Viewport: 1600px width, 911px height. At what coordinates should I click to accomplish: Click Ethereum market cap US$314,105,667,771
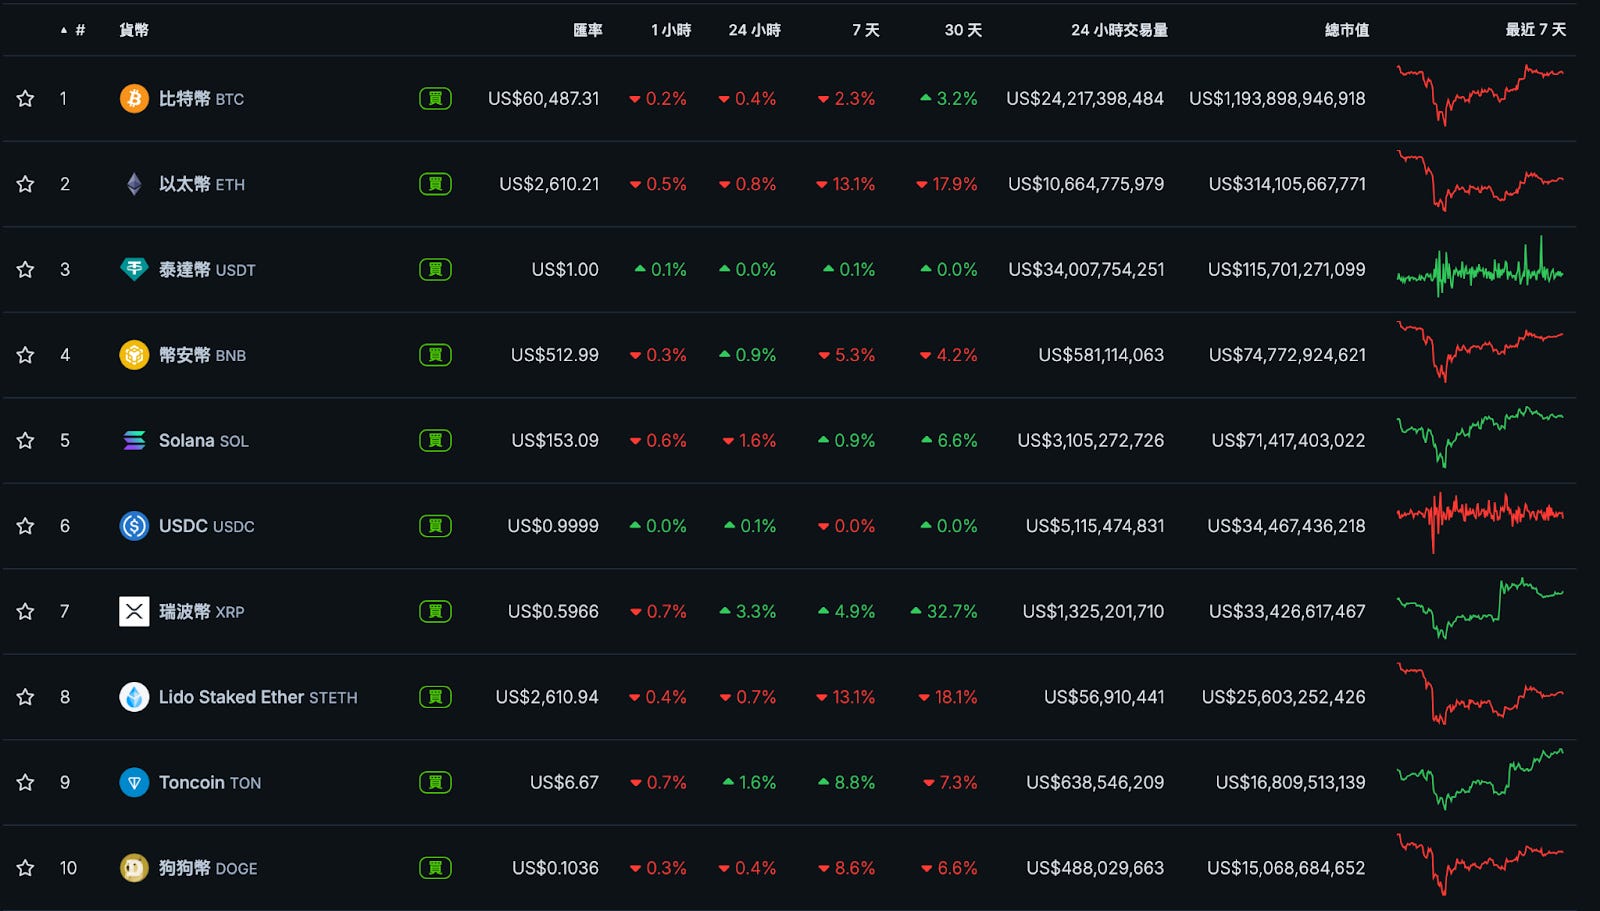pyautogui.click(x=1287, y=184)
